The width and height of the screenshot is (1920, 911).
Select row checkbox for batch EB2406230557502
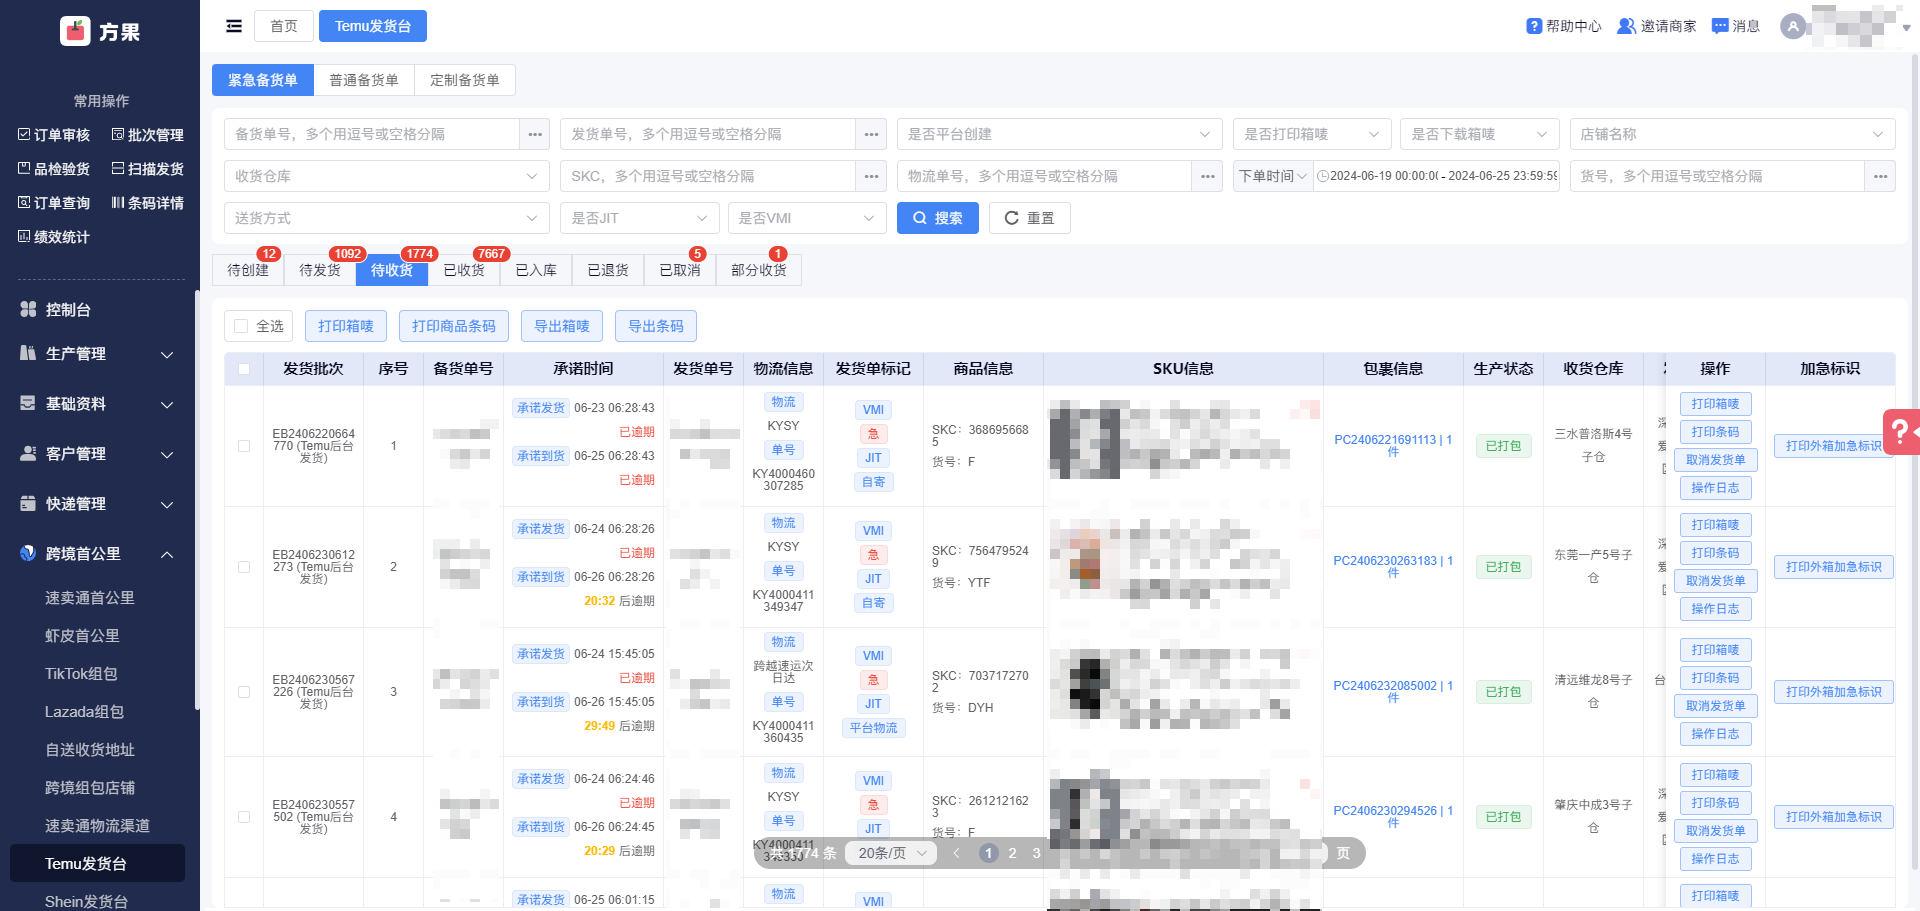pos(244,817)
